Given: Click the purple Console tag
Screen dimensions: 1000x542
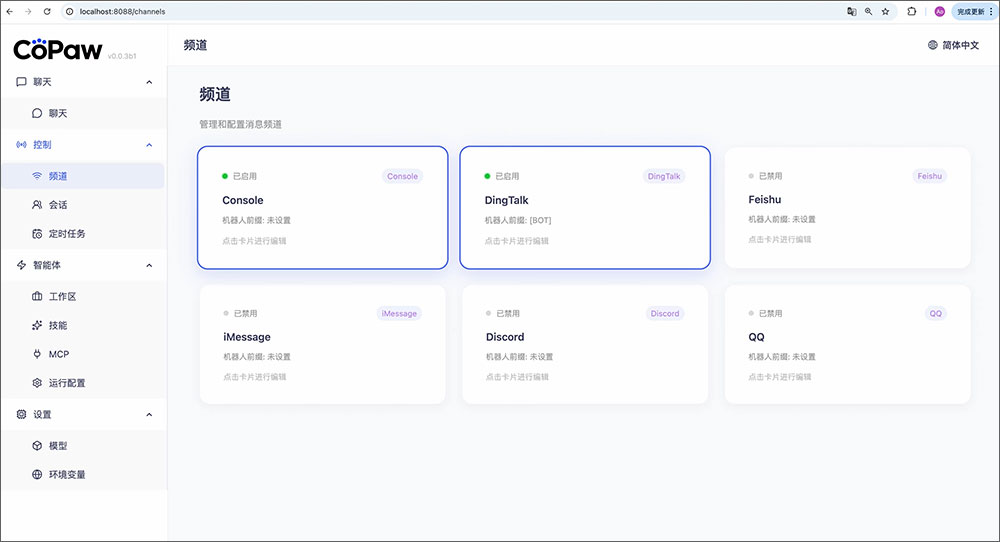Looking at the screenshot, I should 402,176.
